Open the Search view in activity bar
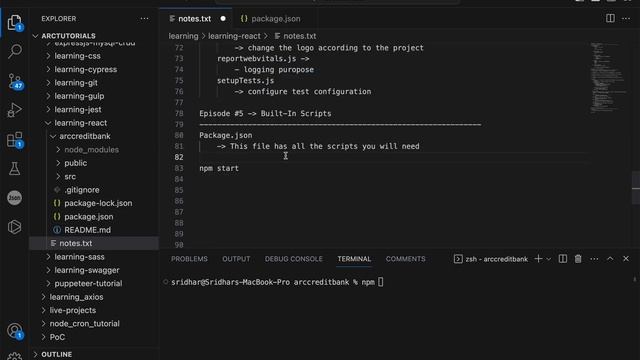The image size is (640, 360). pyautogui.click(x=15, y=51)
